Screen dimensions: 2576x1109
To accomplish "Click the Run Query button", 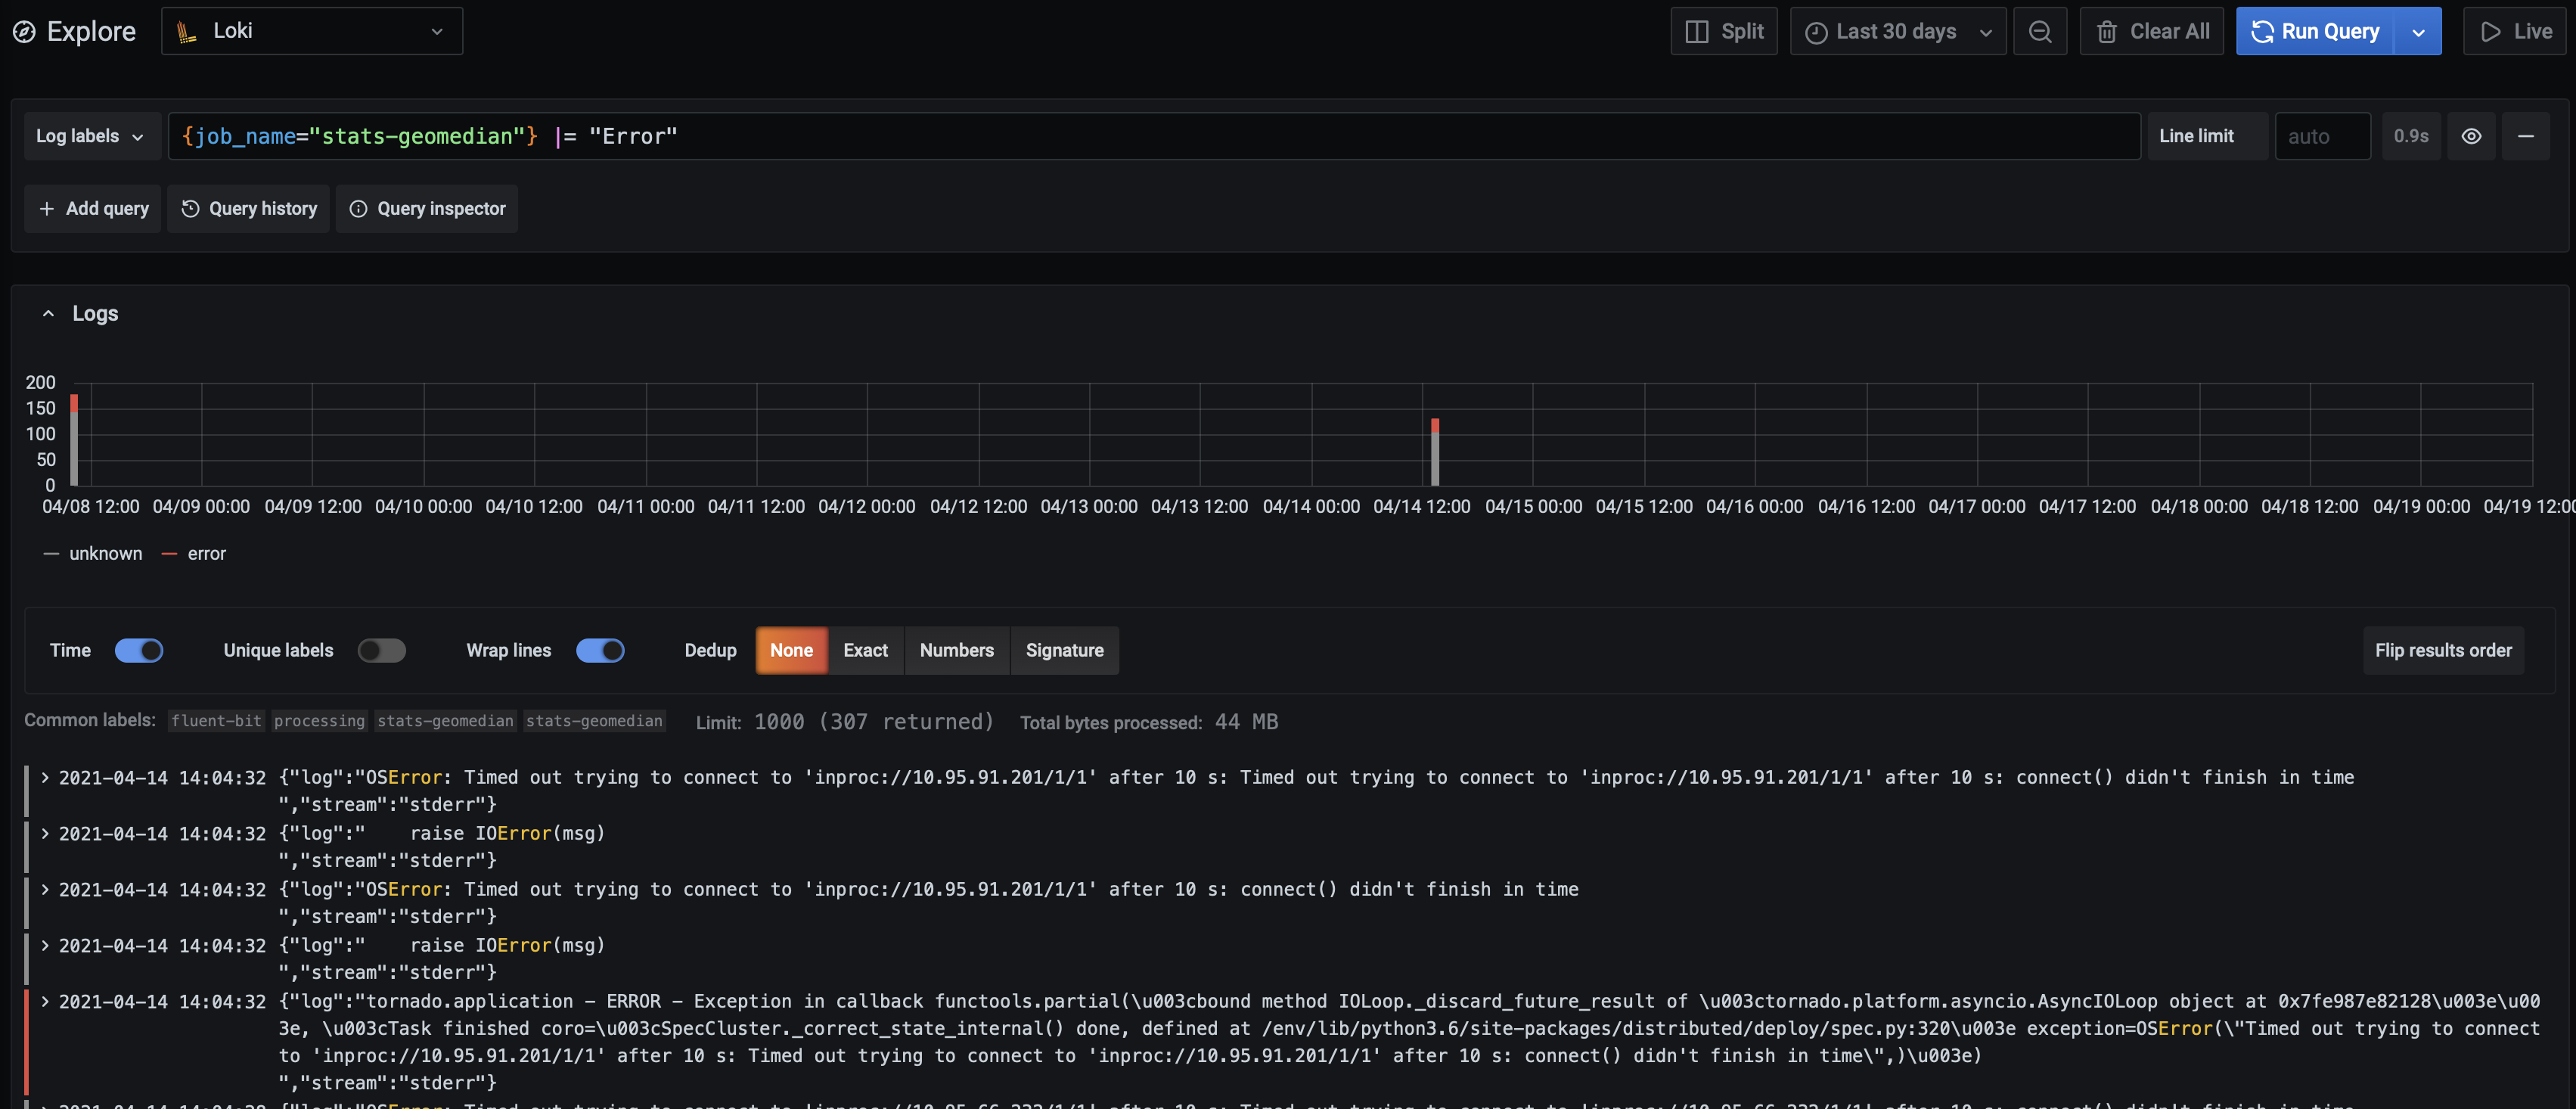I will 2314,32.
